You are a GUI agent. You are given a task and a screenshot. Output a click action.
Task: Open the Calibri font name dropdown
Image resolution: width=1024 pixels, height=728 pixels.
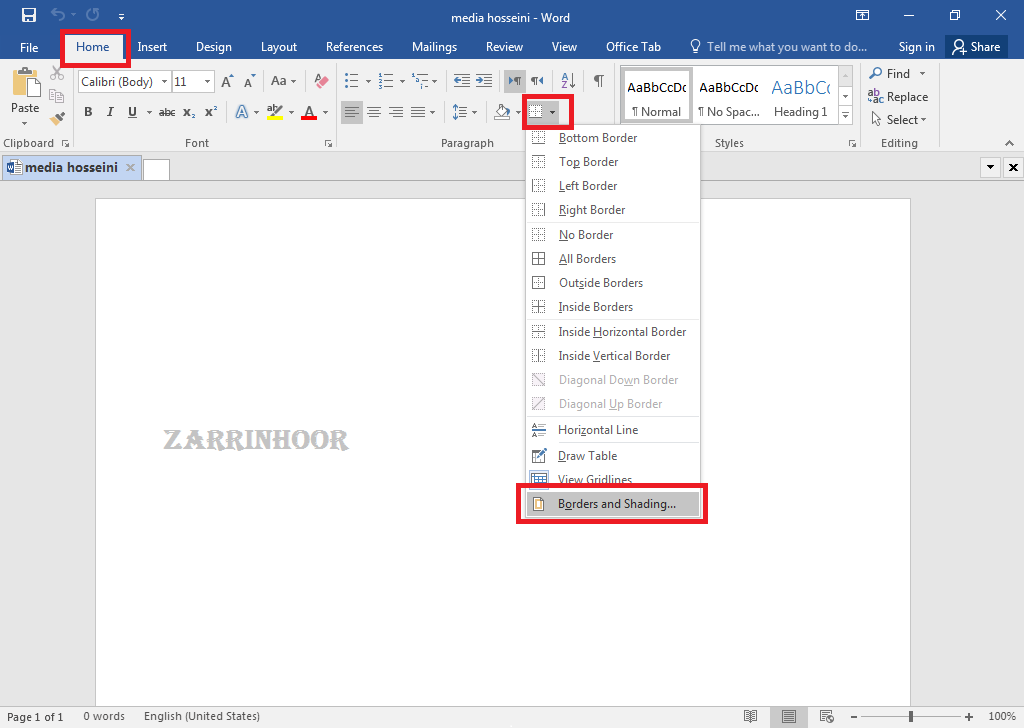(x=165, y=82)
